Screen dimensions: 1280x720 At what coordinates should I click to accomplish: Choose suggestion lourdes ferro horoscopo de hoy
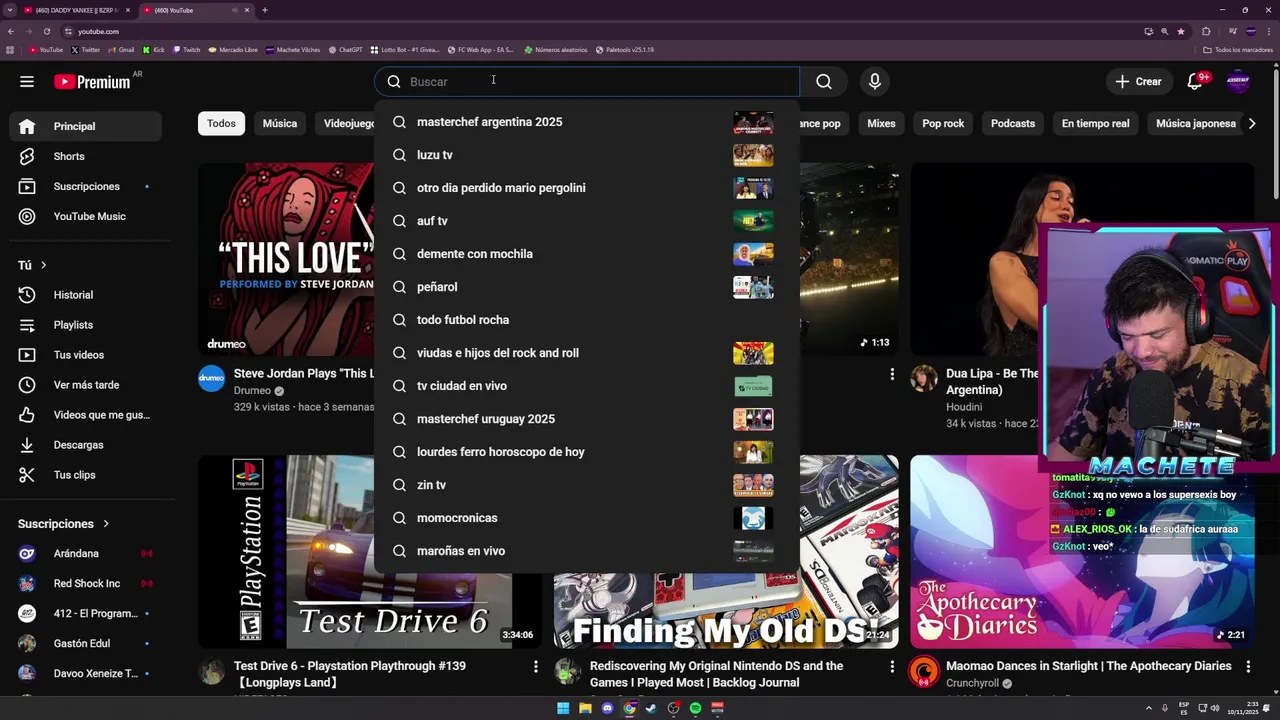pos(587,452)
